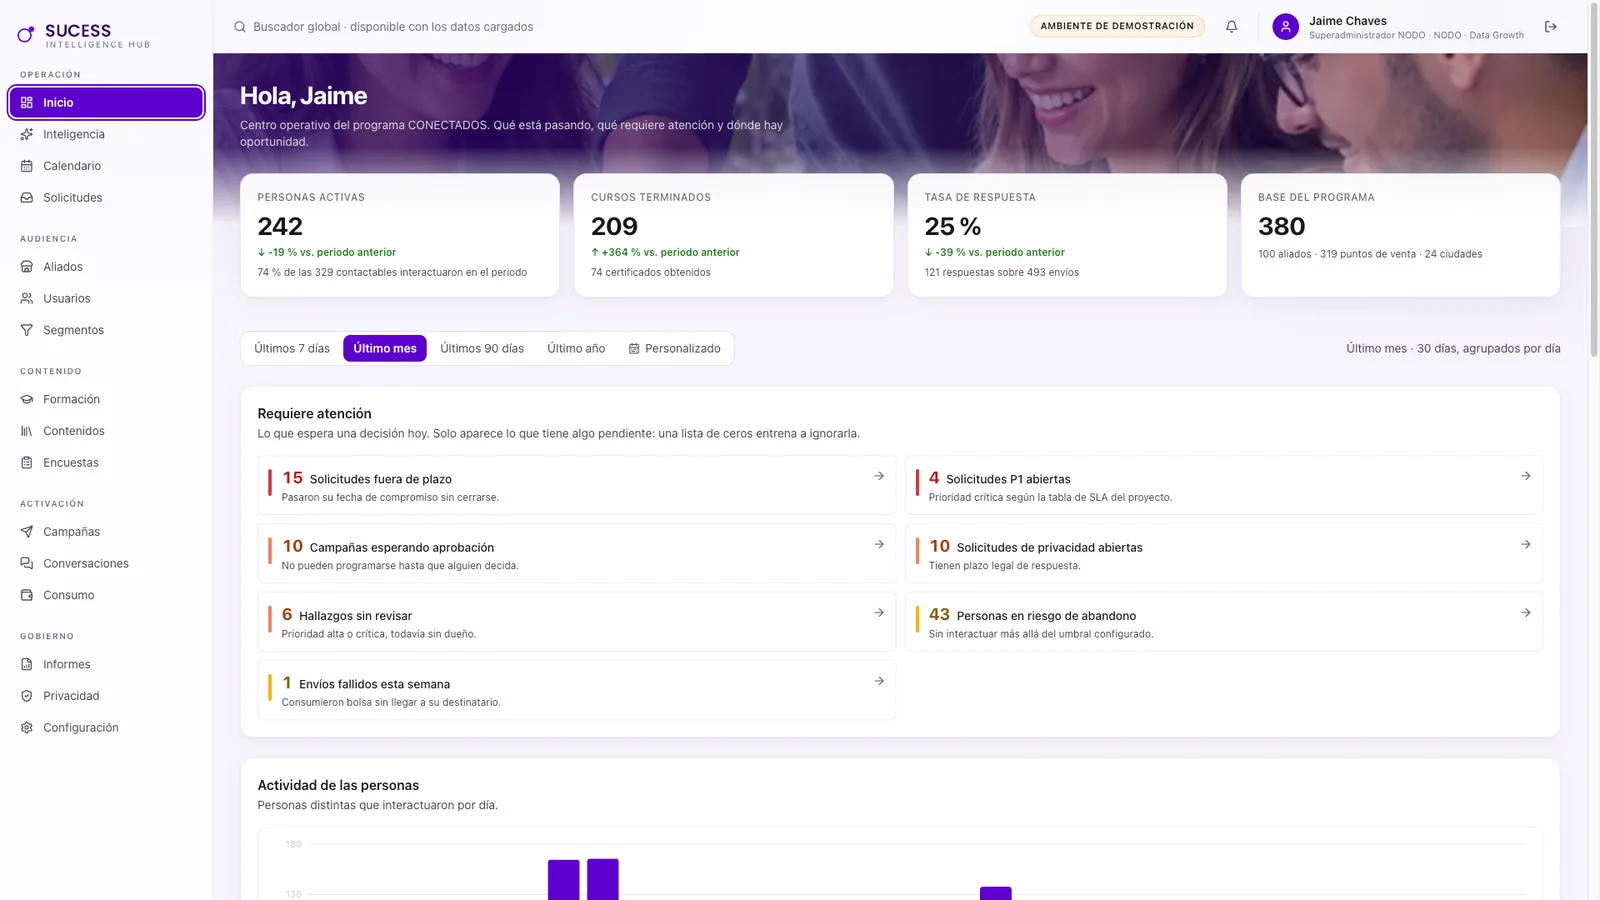Image resolution: width=1600 pixels, height=900 pixels.
Task: Navigate to Usuarios
Action: tap(106, 299)
